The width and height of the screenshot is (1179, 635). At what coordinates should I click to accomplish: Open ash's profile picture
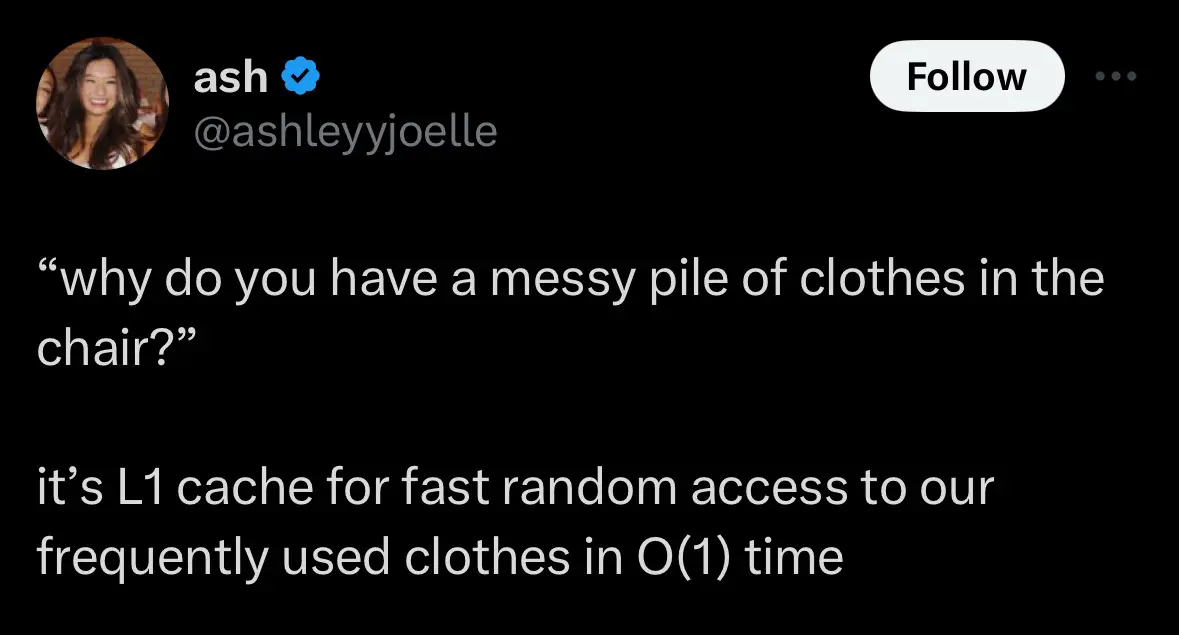pyautogui.click(x=101, y=103)
